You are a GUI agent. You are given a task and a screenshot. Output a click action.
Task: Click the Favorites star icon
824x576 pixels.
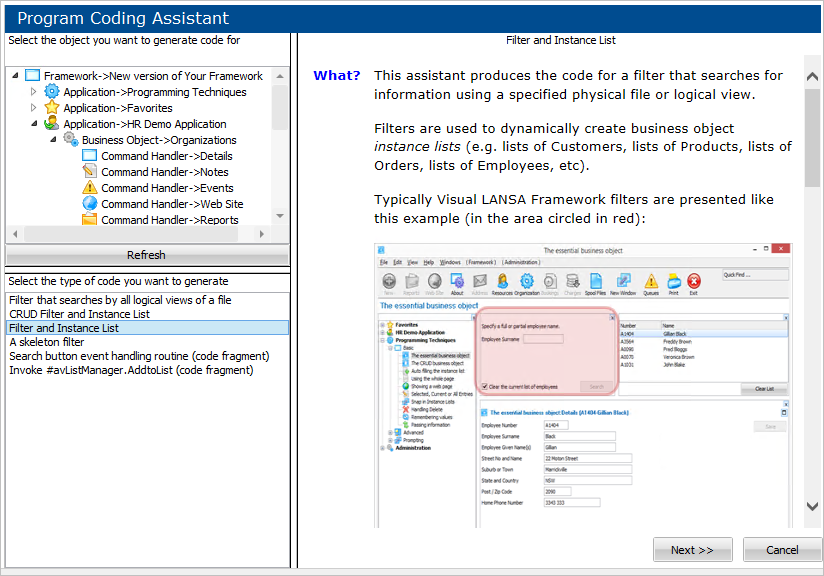pos(52,107)
